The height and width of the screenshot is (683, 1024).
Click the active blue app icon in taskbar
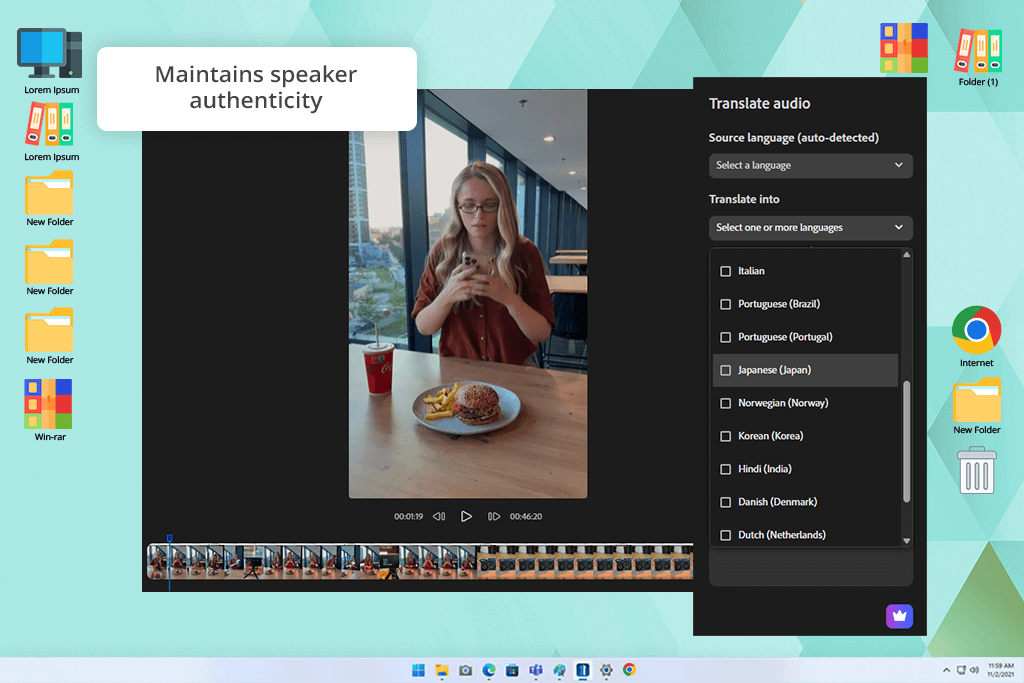pos(583,670)
